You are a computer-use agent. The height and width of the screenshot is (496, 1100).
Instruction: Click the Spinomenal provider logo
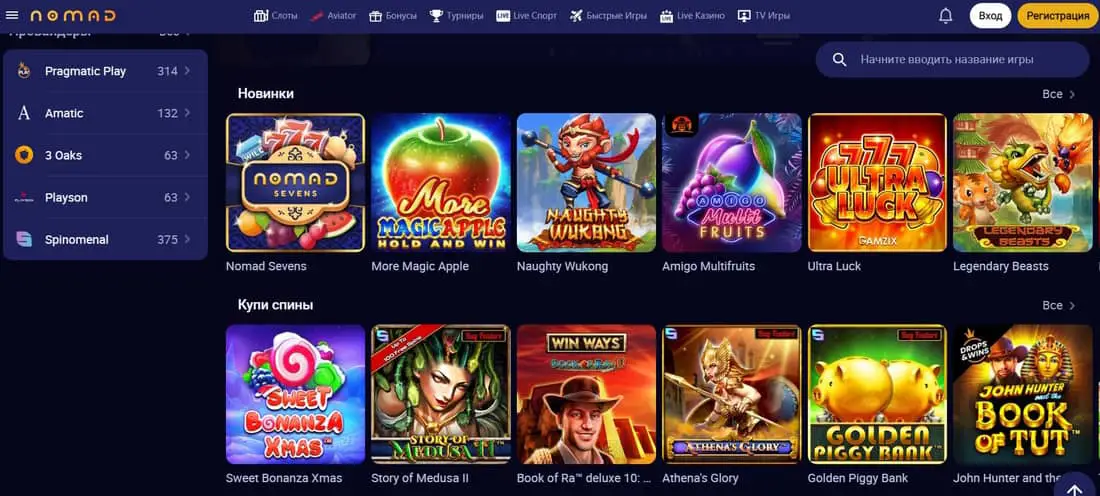24,239
